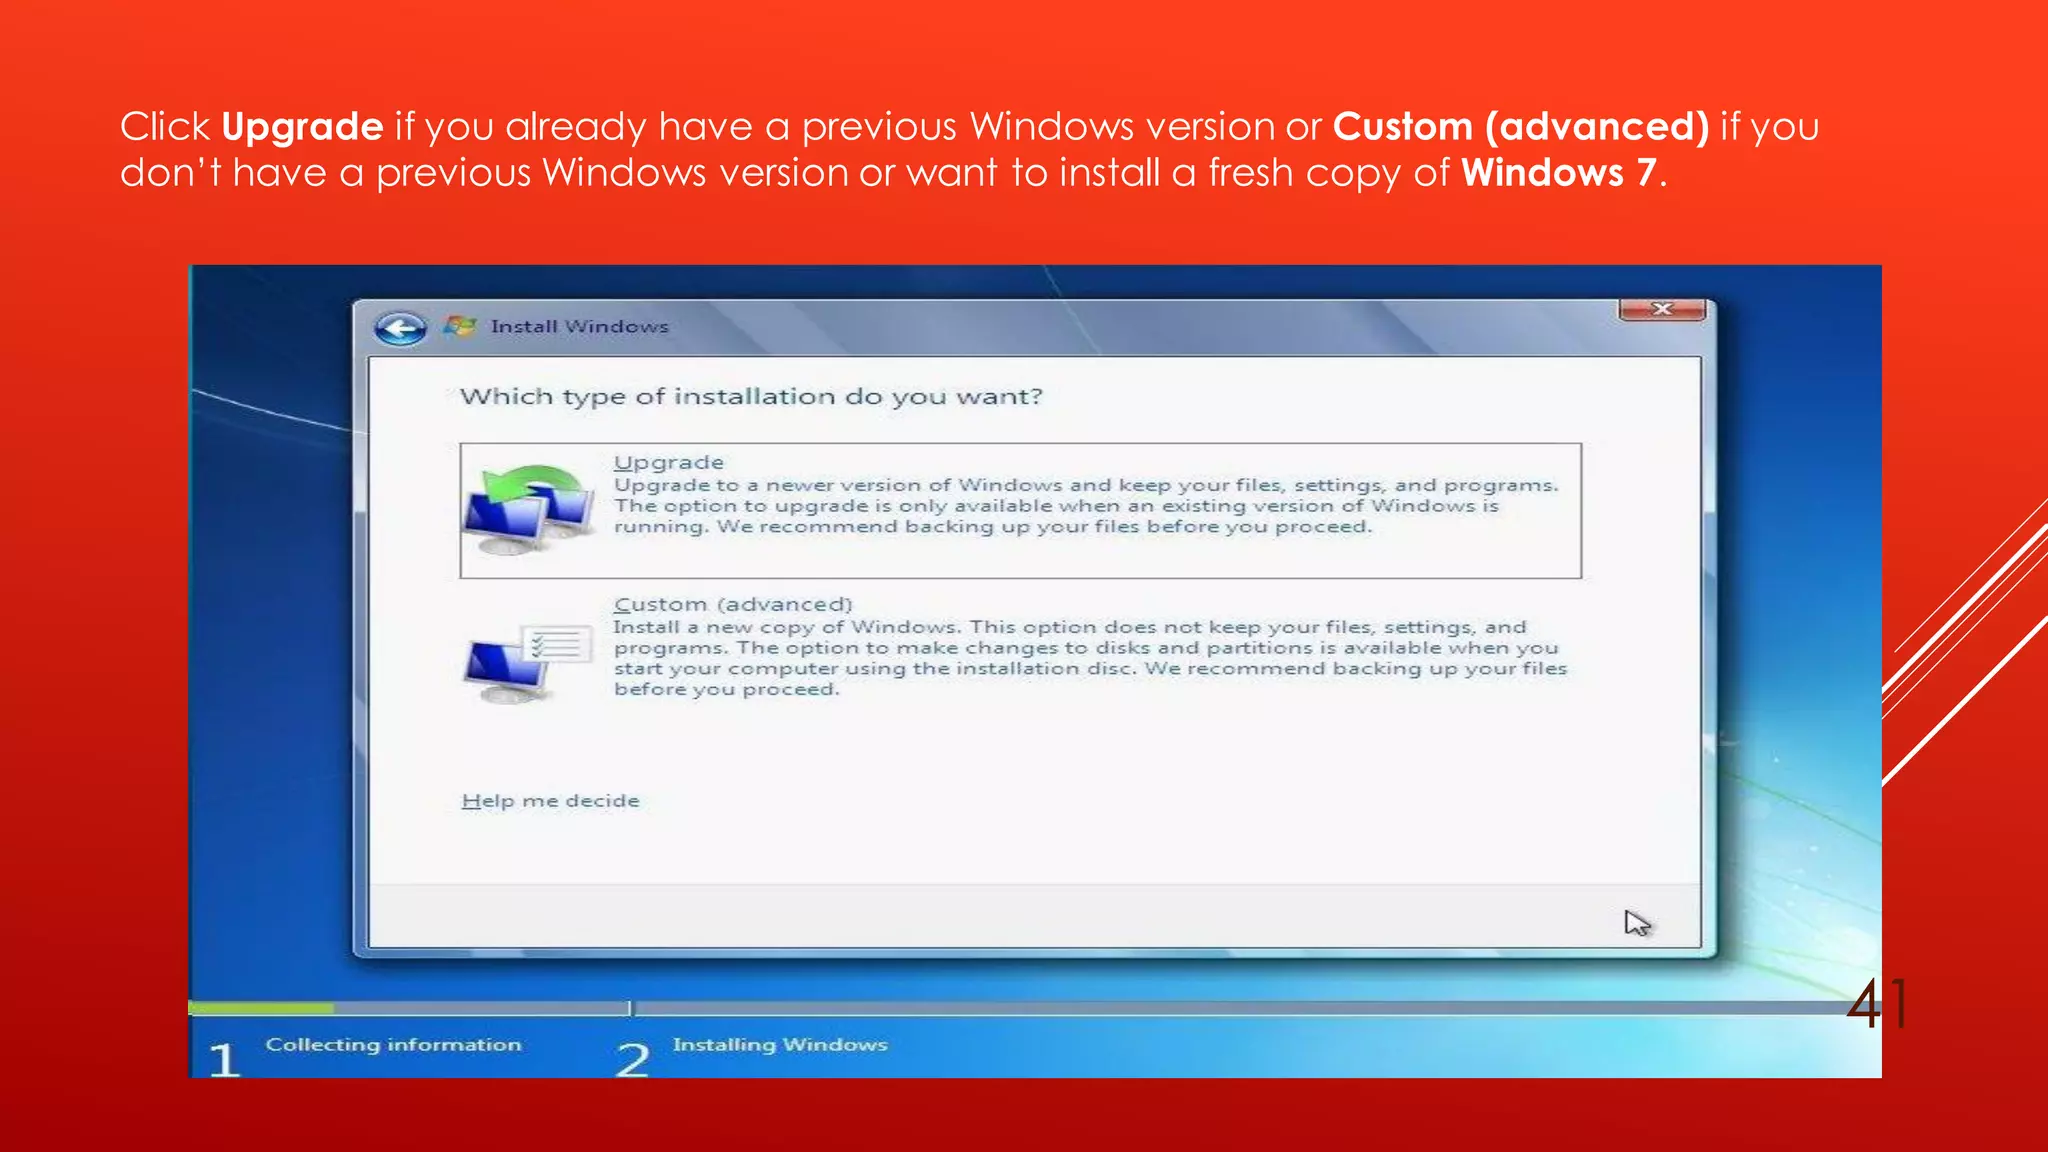The image size is (2048, 1152).
Task: Close the Install Windows dialog
Action: pyautogui.click(x=1661, y=310)
